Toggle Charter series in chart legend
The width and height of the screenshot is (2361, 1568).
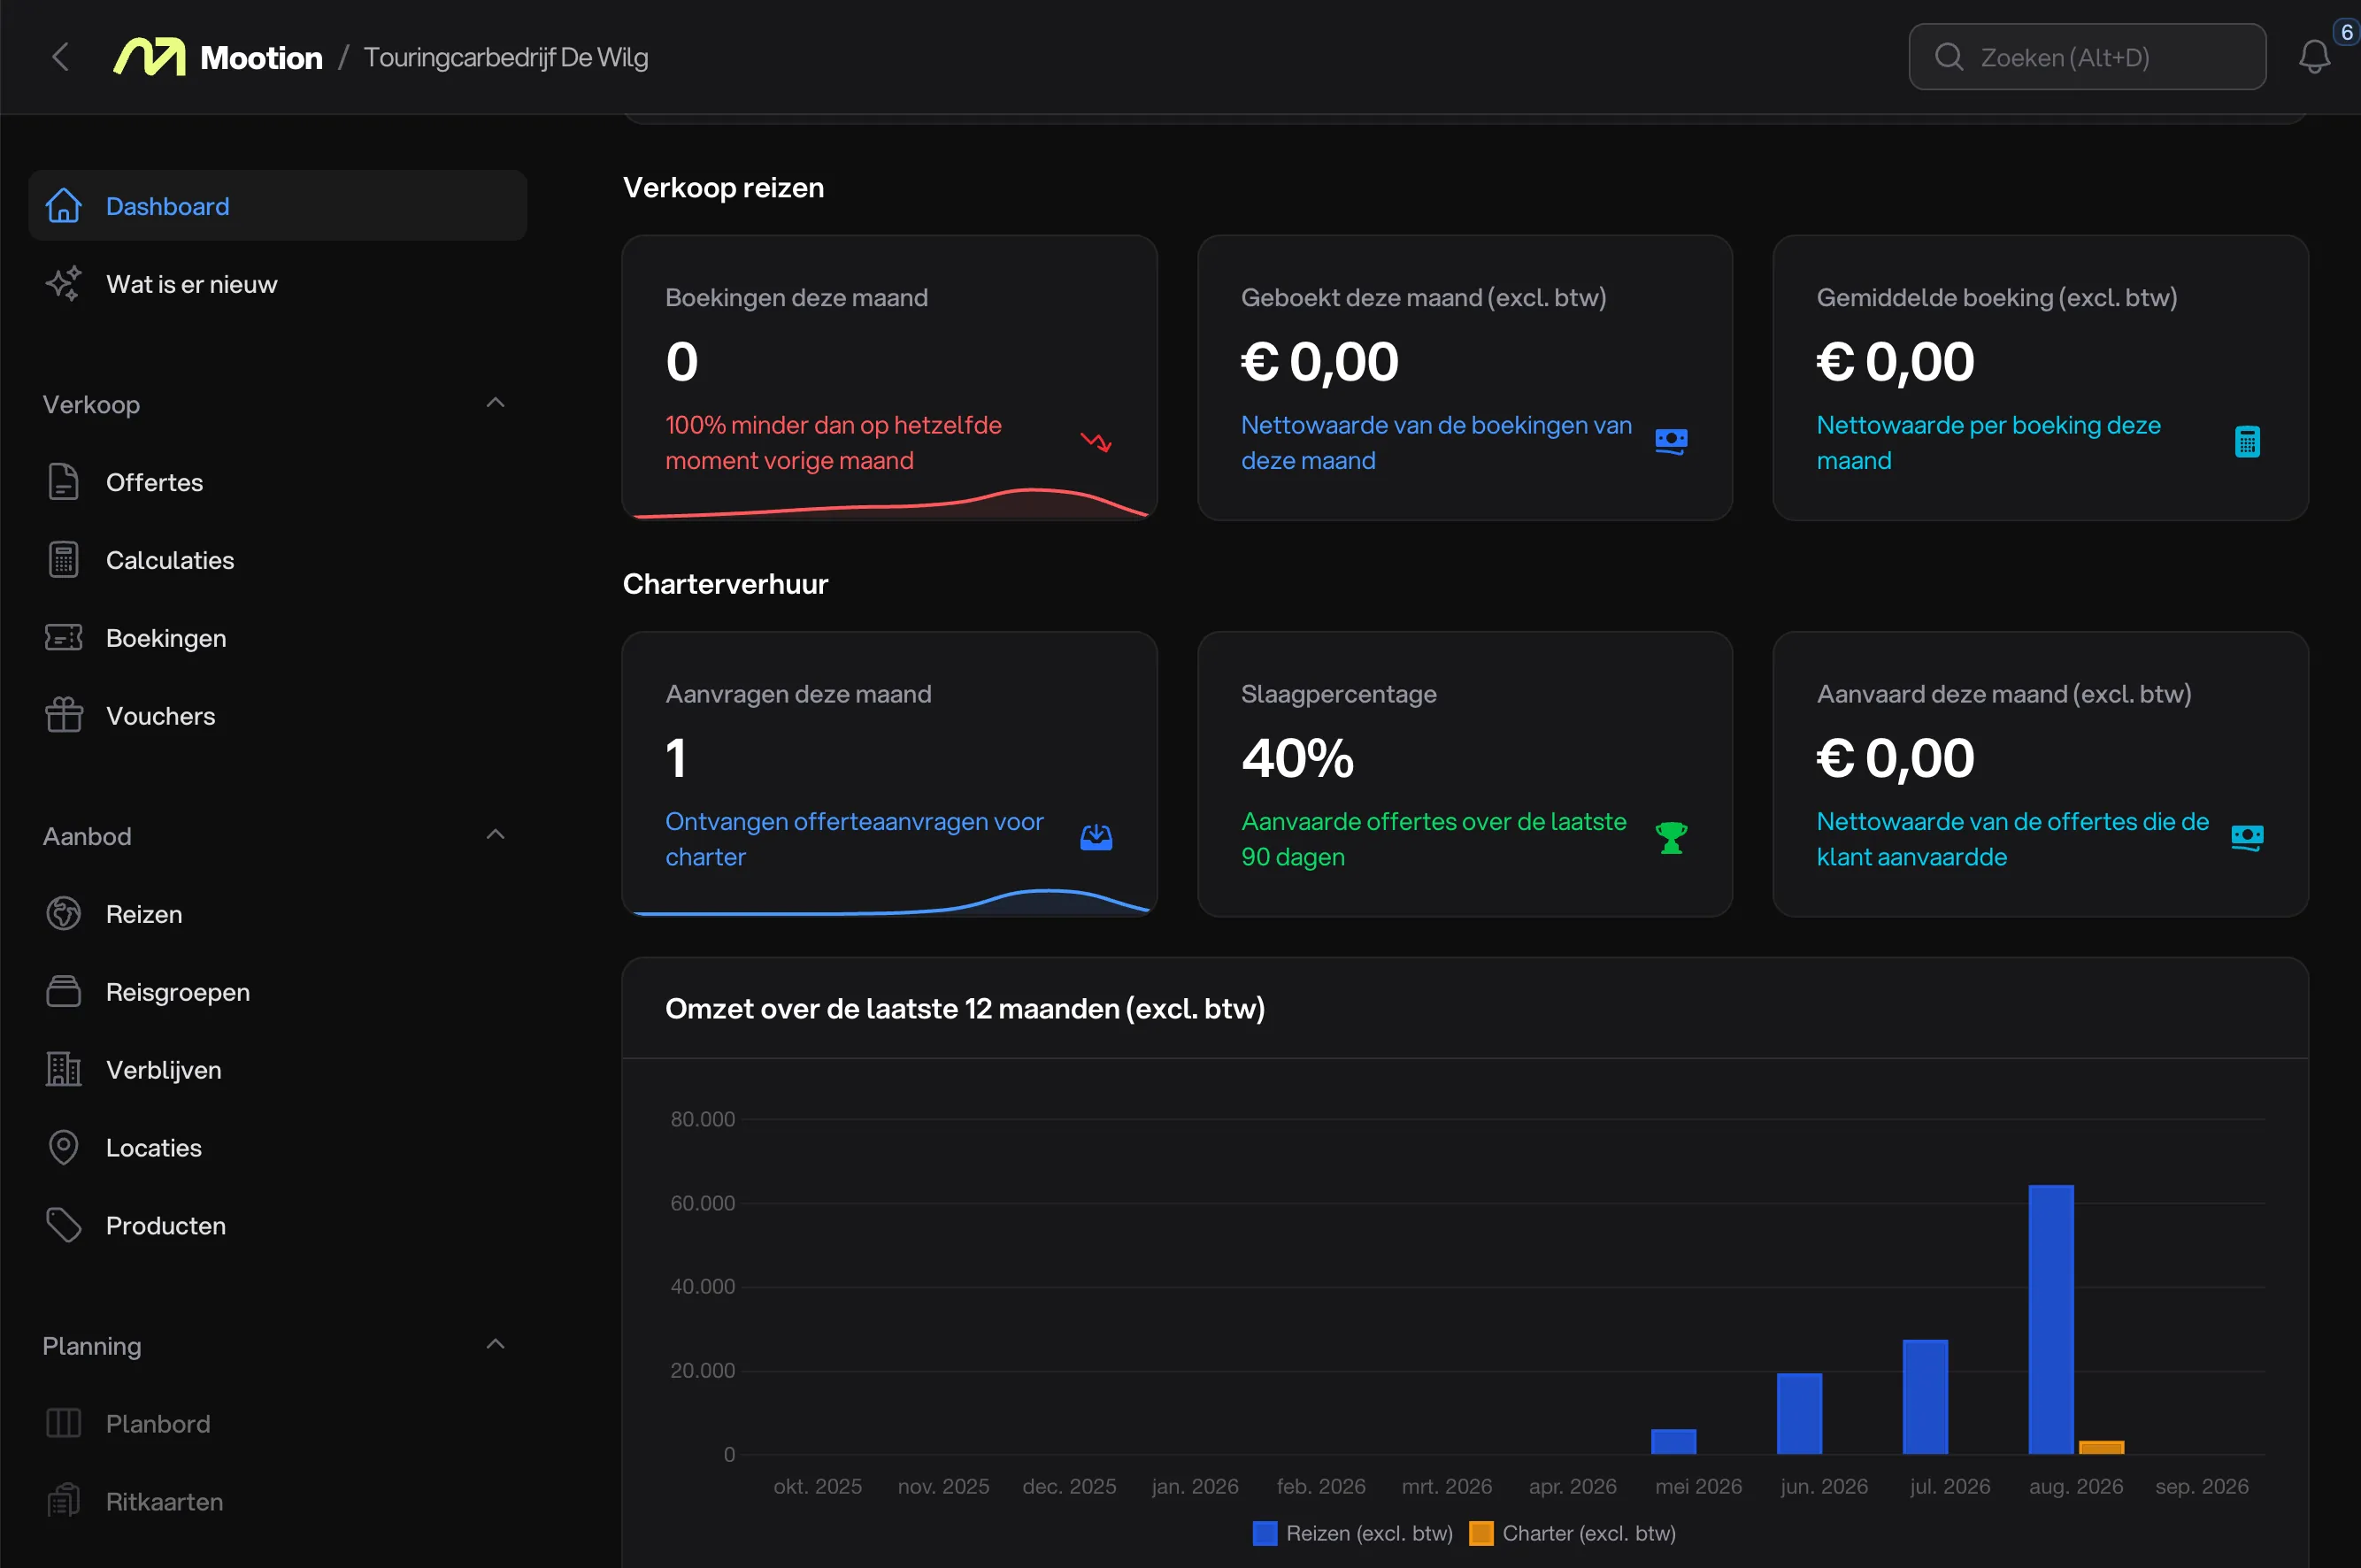coord(1572,1533)
